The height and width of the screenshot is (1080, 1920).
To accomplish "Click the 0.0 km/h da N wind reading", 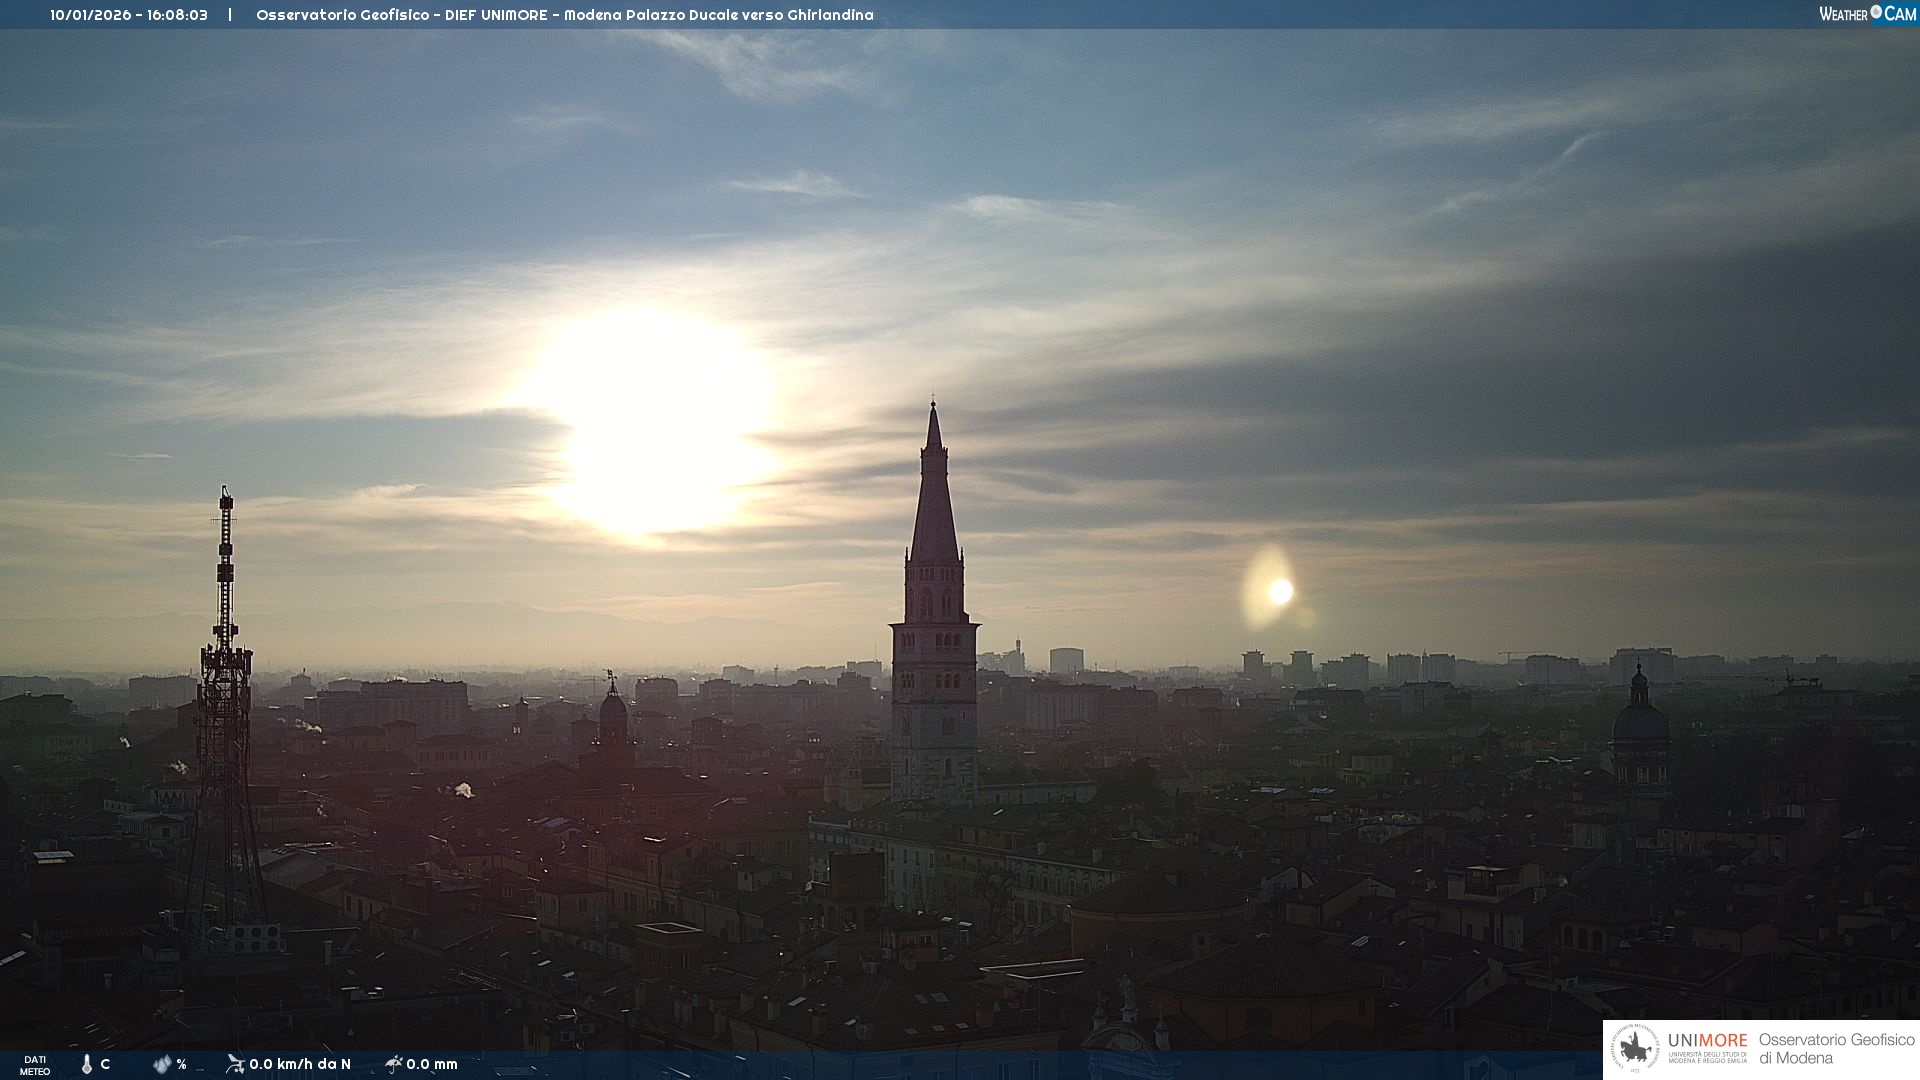I will coord(300,1064).
